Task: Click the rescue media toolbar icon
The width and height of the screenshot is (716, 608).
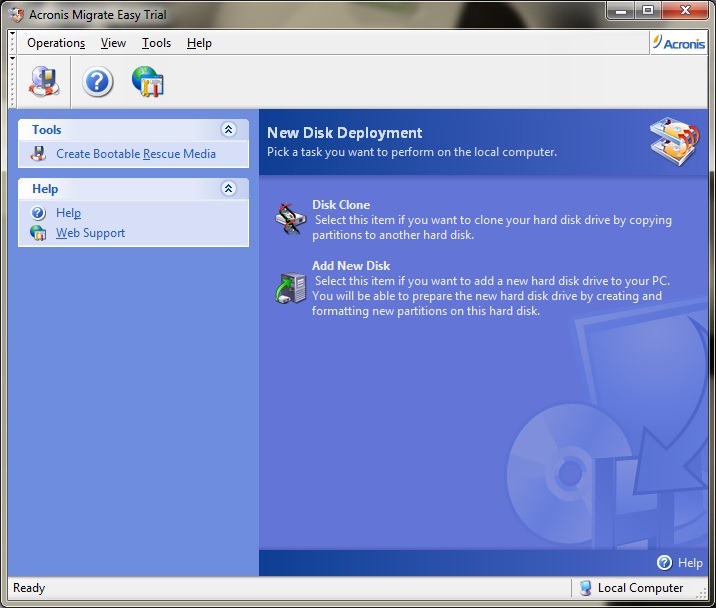Action: pos(45,81)
